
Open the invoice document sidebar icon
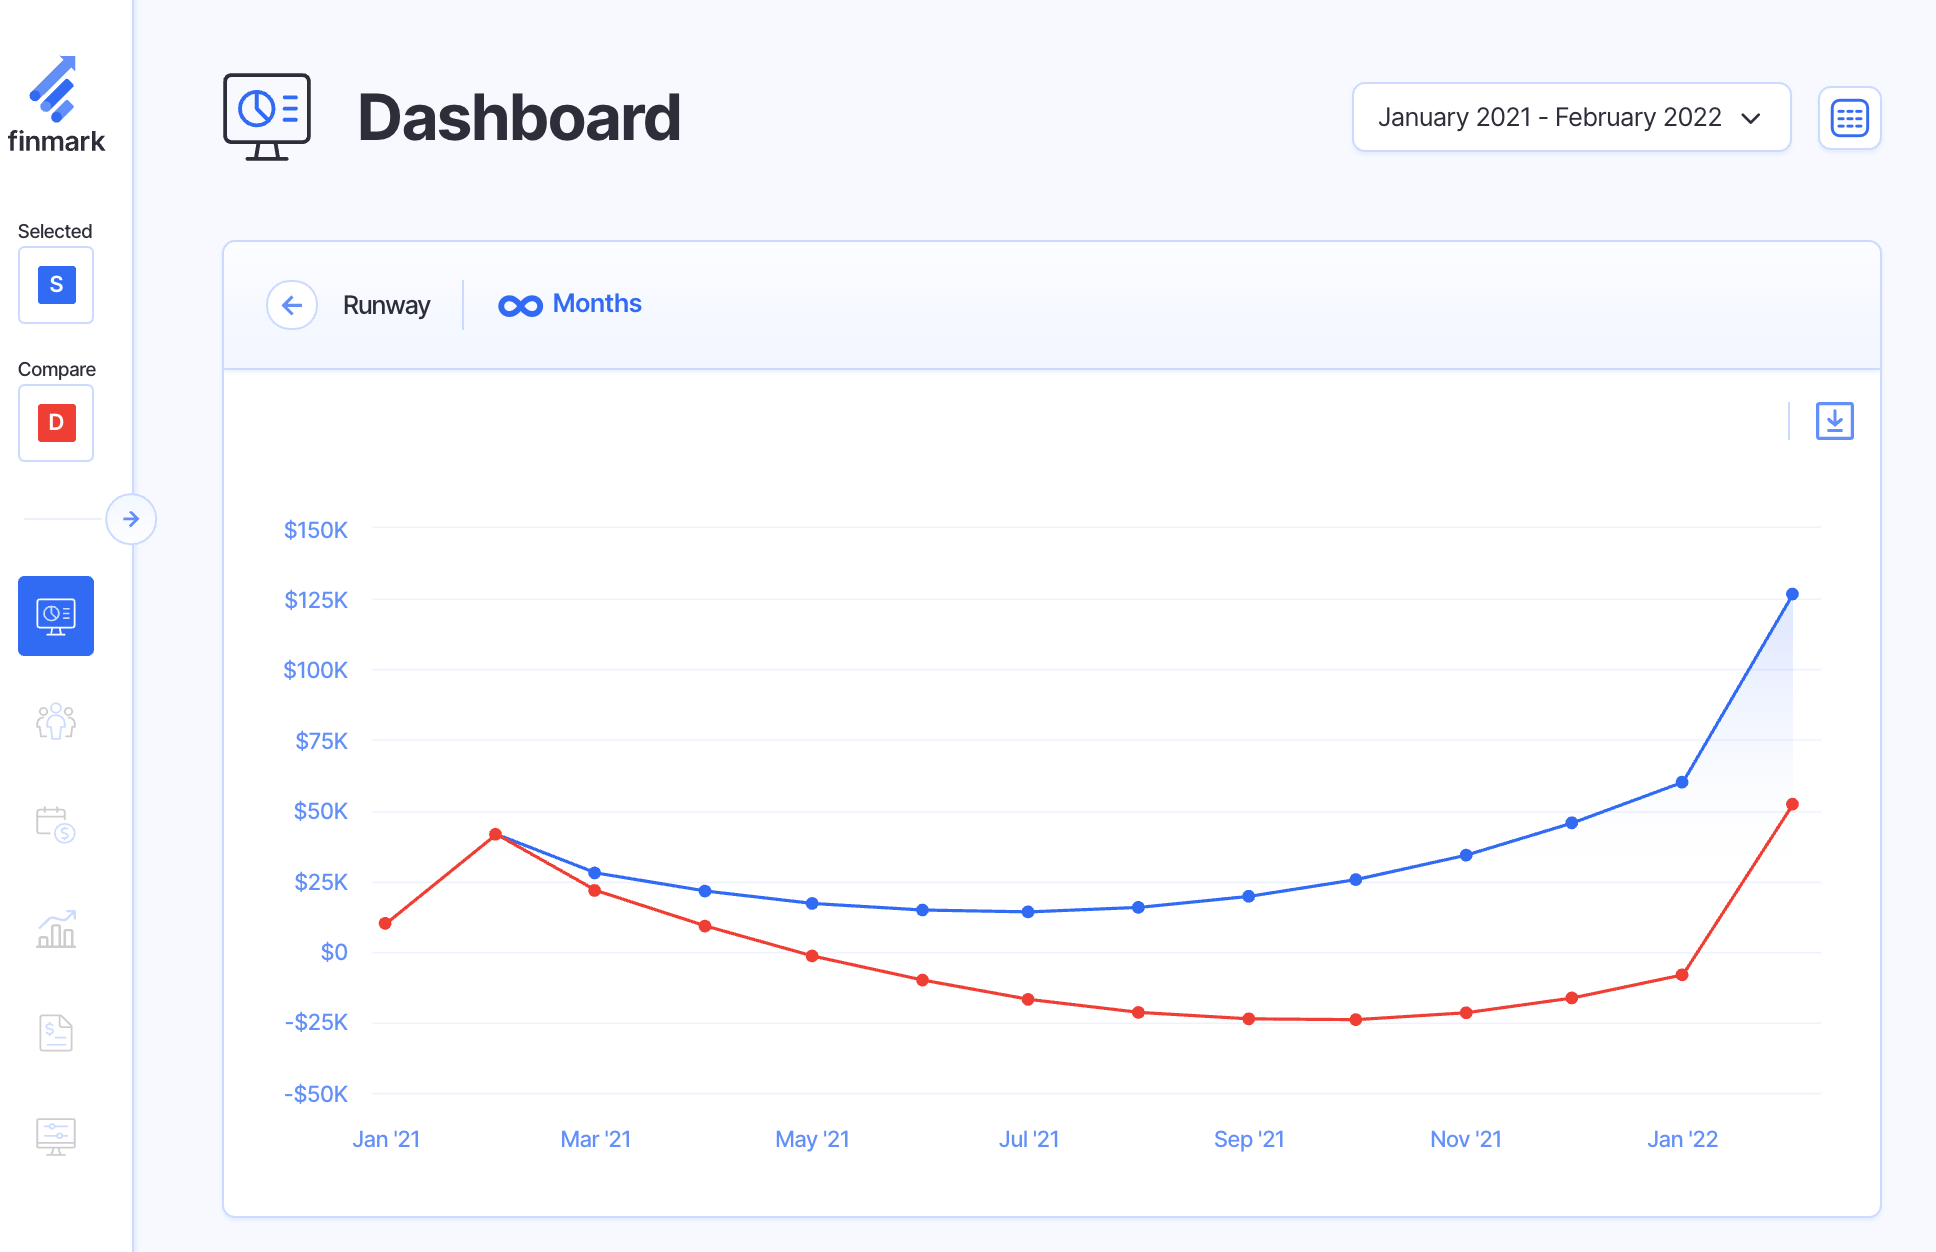[x=56, y=1033]
